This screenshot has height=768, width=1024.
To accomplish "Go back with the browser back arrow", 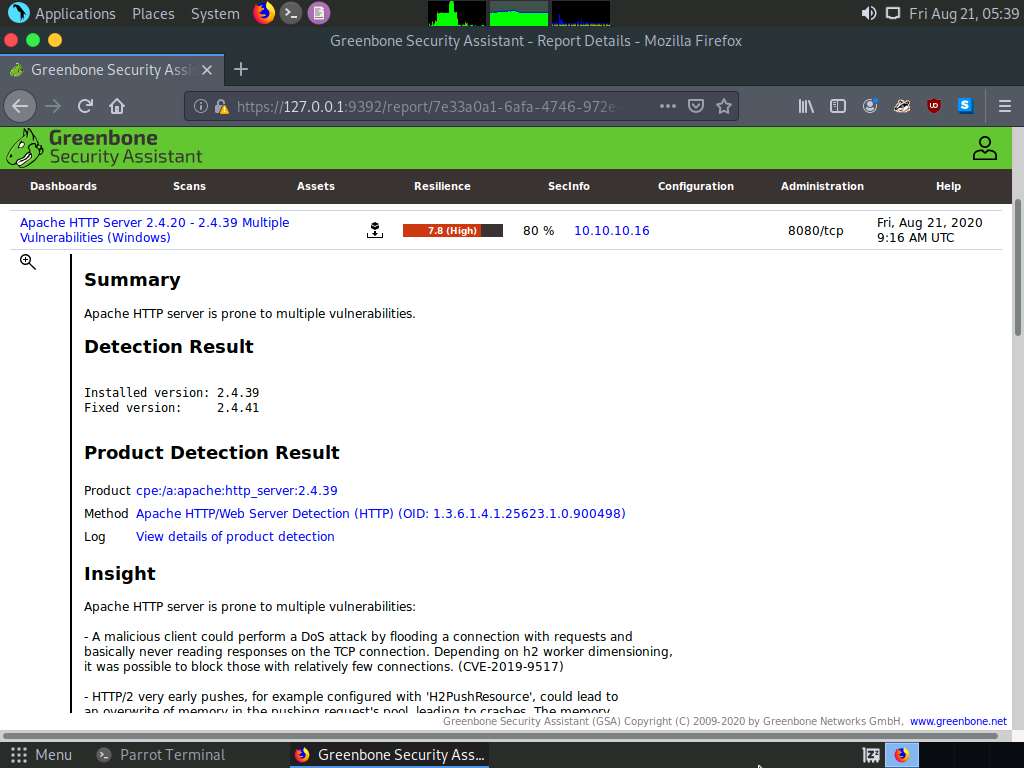I will pyautogui.click(x=20, y=106).
